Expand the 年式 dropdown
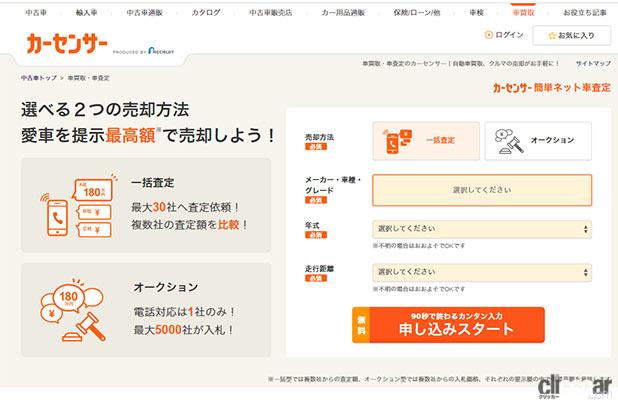618x405 pixels. point(481,229)
